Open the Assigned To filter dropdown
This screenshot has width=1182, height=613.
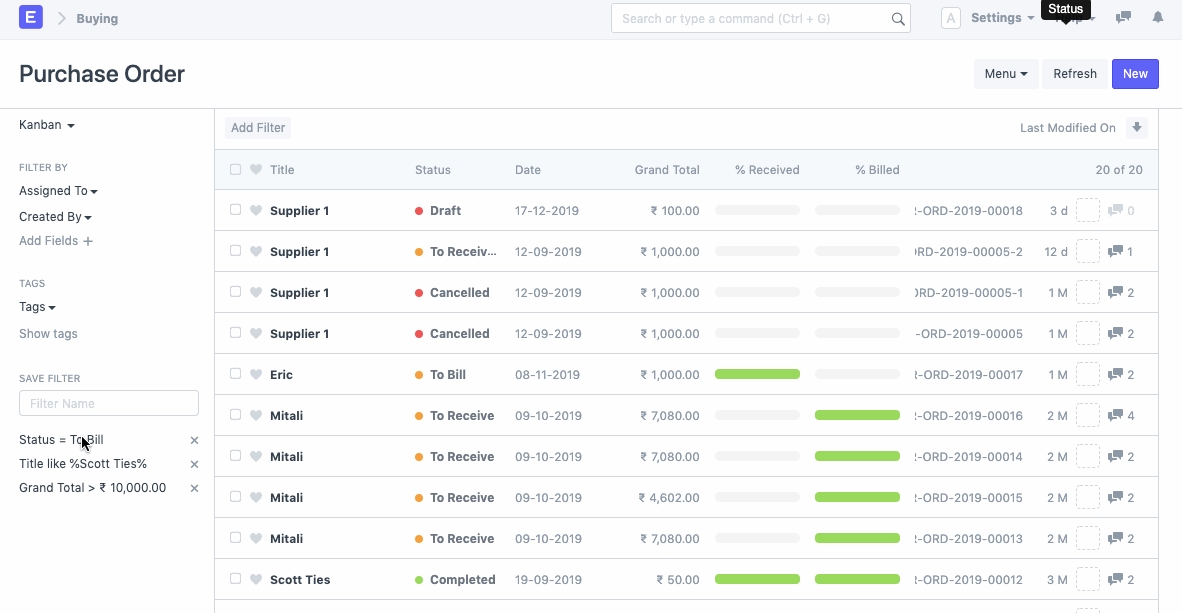tap(58, 191)
